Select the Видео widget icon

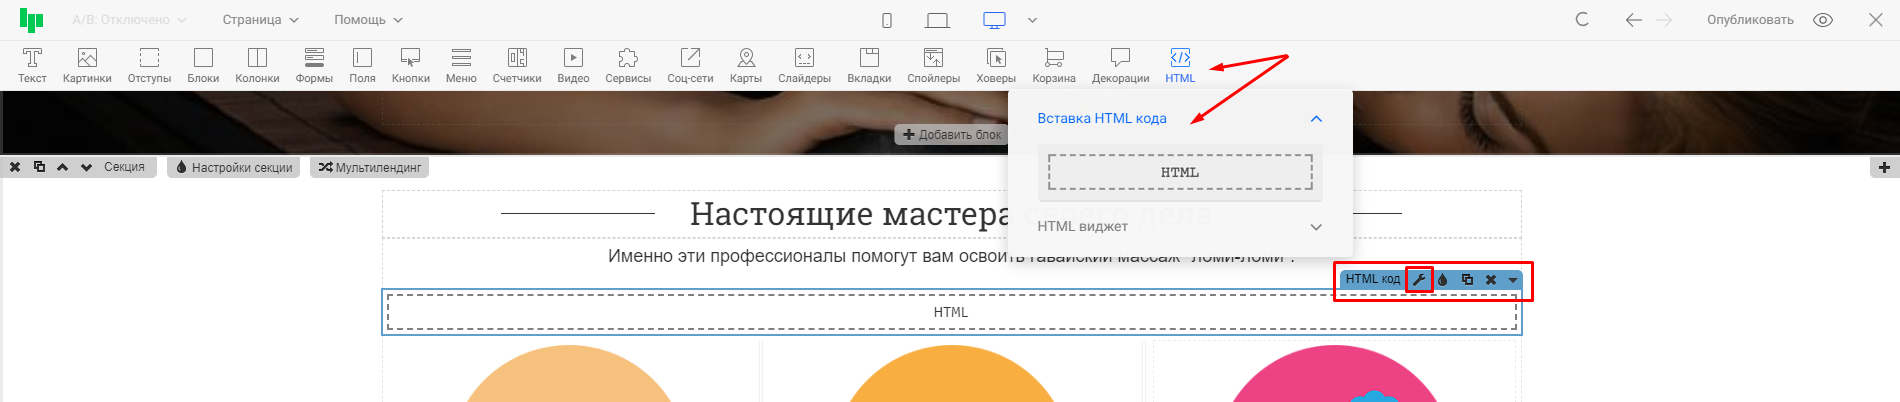click(x=573, y=65)
